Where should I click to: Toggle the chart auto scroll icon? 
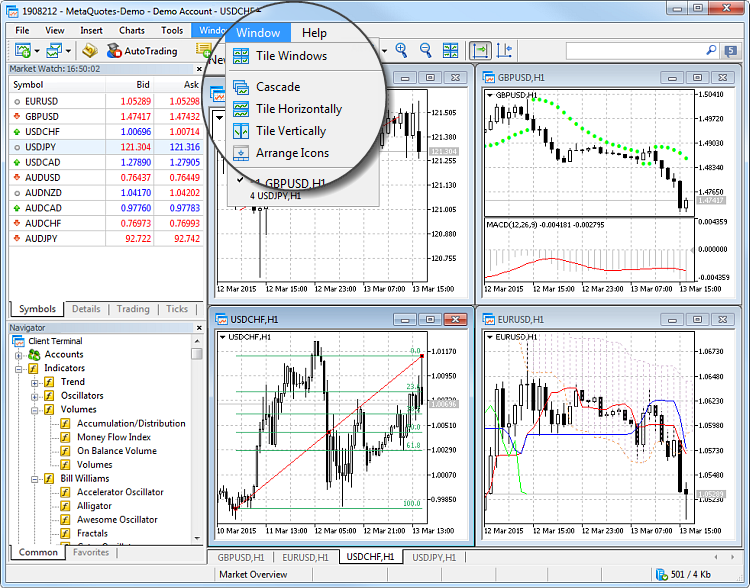(480, 50)
